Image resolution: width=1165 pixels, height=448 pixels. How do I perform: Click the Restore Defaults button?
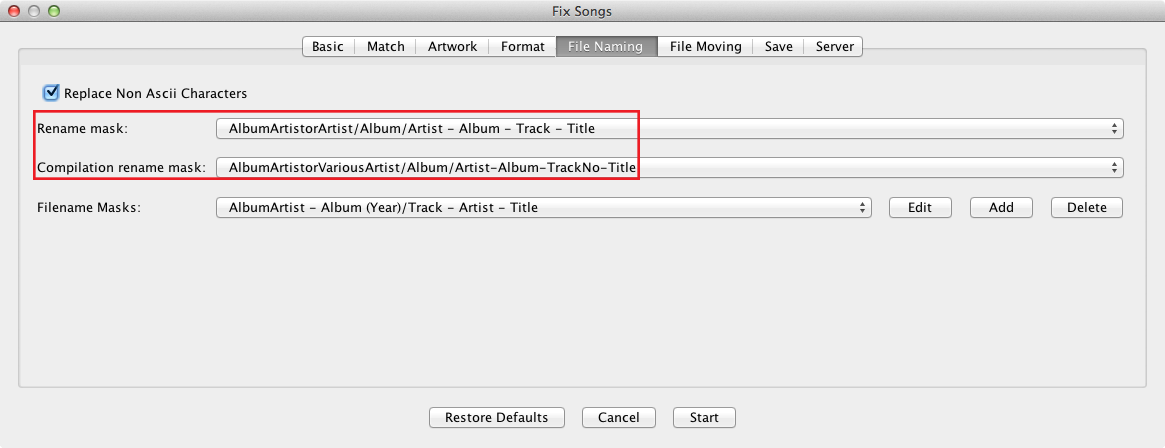pos(496,418)
